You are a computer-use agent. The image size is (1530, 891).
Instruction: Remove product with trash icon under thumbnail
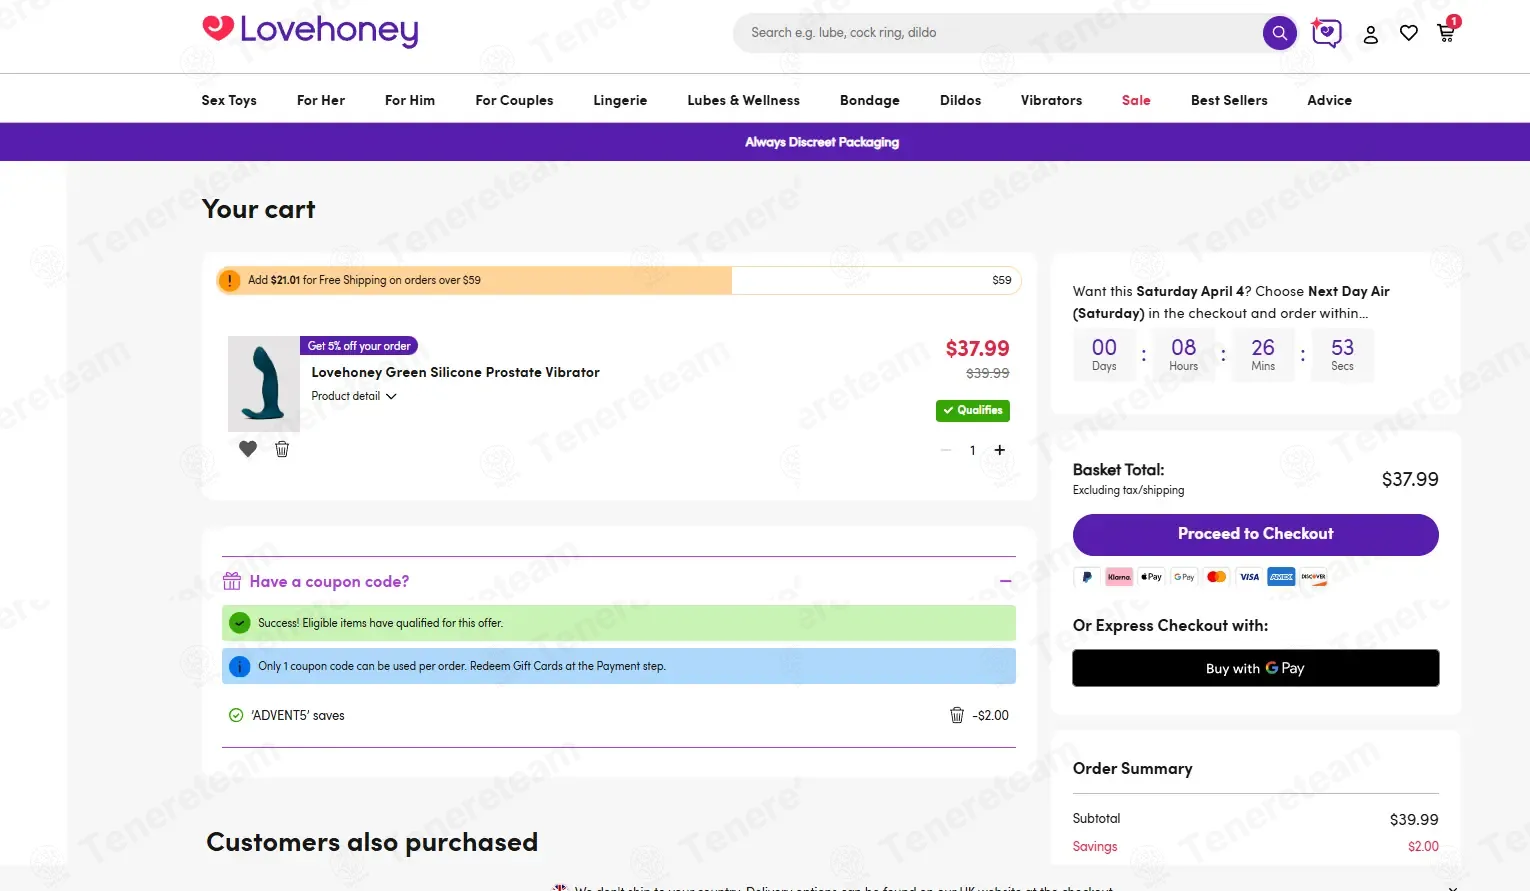pyautogui.click(x=282, y=449)
